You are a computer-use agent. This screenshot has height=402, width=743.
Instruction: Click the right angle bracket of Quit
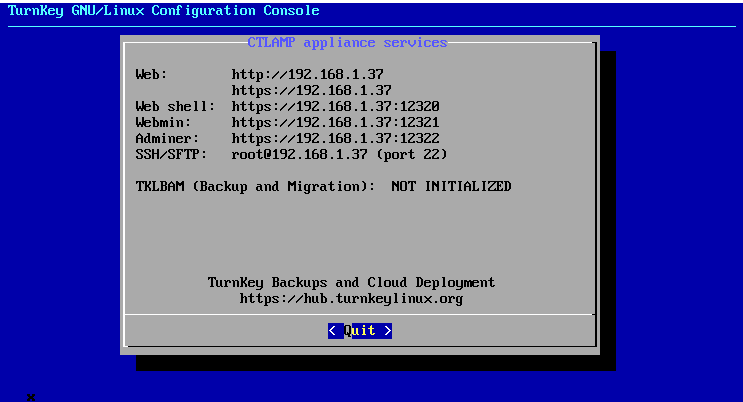387,330
